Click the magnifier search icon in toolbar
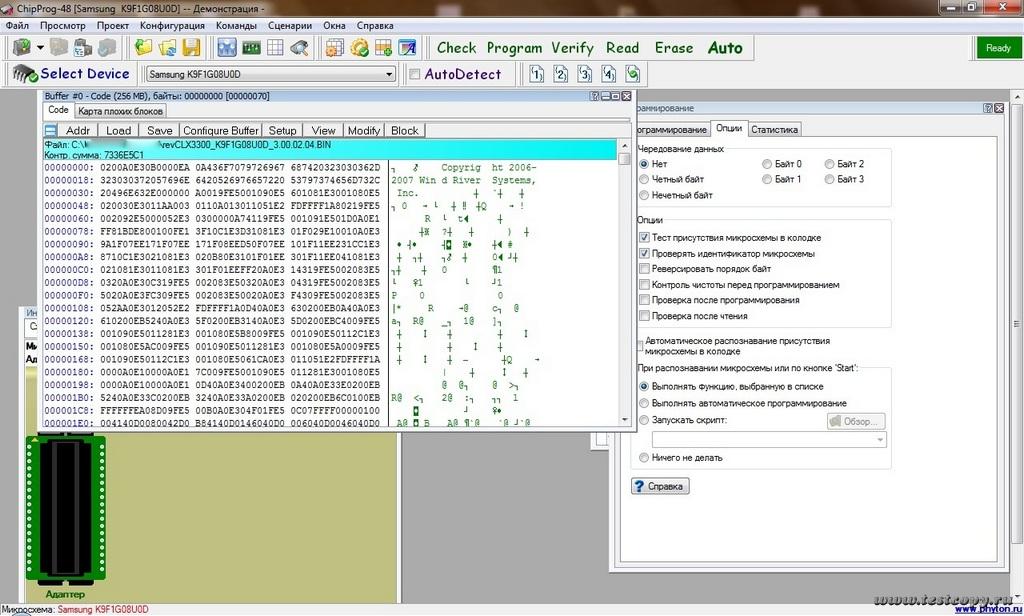Image resolution: width=1024 pixels, height=616 pixels. point(299,48)
